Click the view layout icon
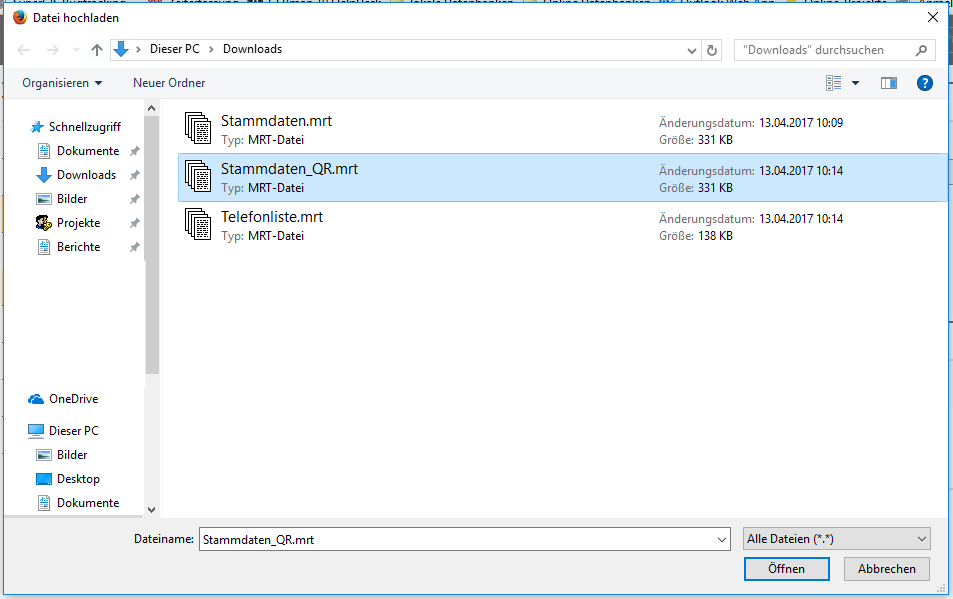 tap(834, 83)
